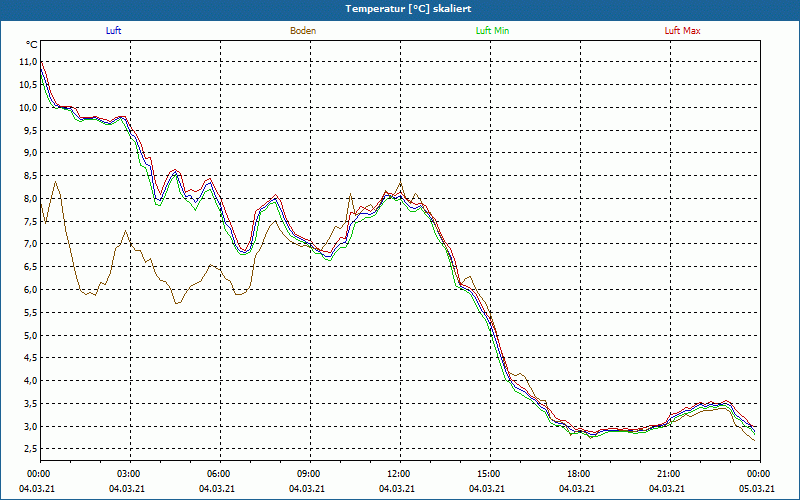Screen dimensions: 800x500
Task: Click the 10,0 y-axis value
Action: pos(29,107)
